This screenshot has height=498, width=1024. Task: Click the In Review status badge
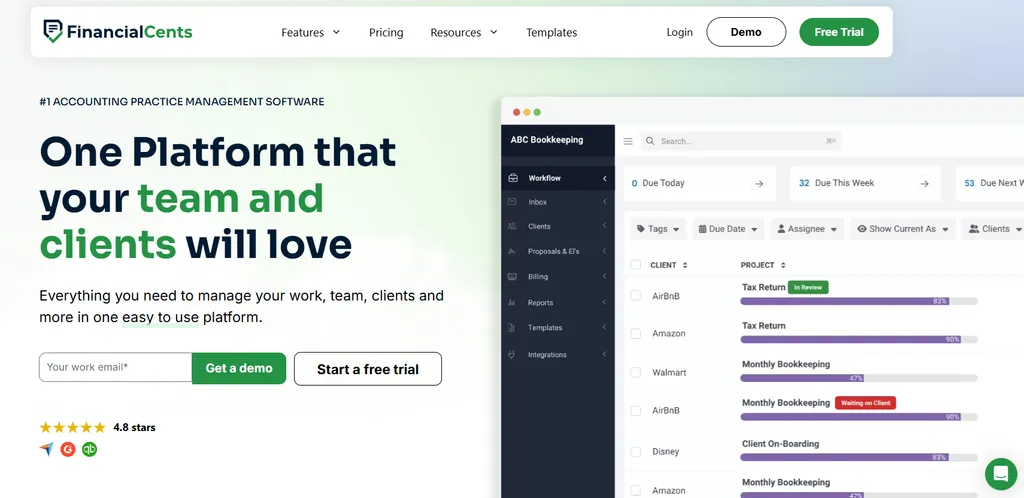[808, 287]
